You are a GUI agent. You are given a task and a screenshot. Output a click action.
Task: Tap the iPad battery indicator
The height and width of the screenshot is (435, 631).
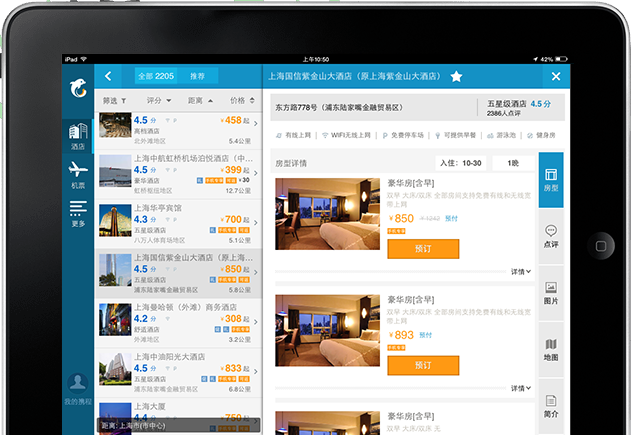tap(561, 59)
